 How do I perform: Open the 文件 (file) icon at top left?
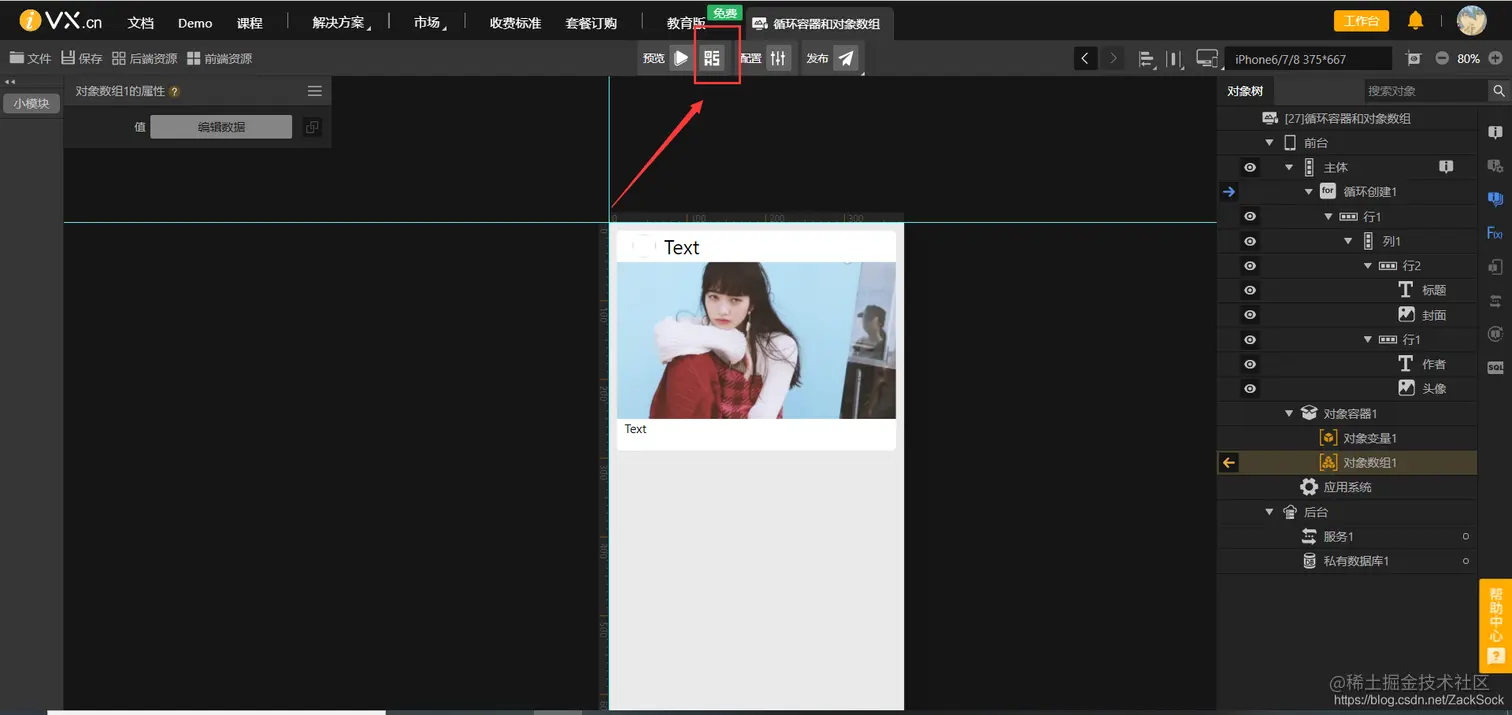pos(17,58)
